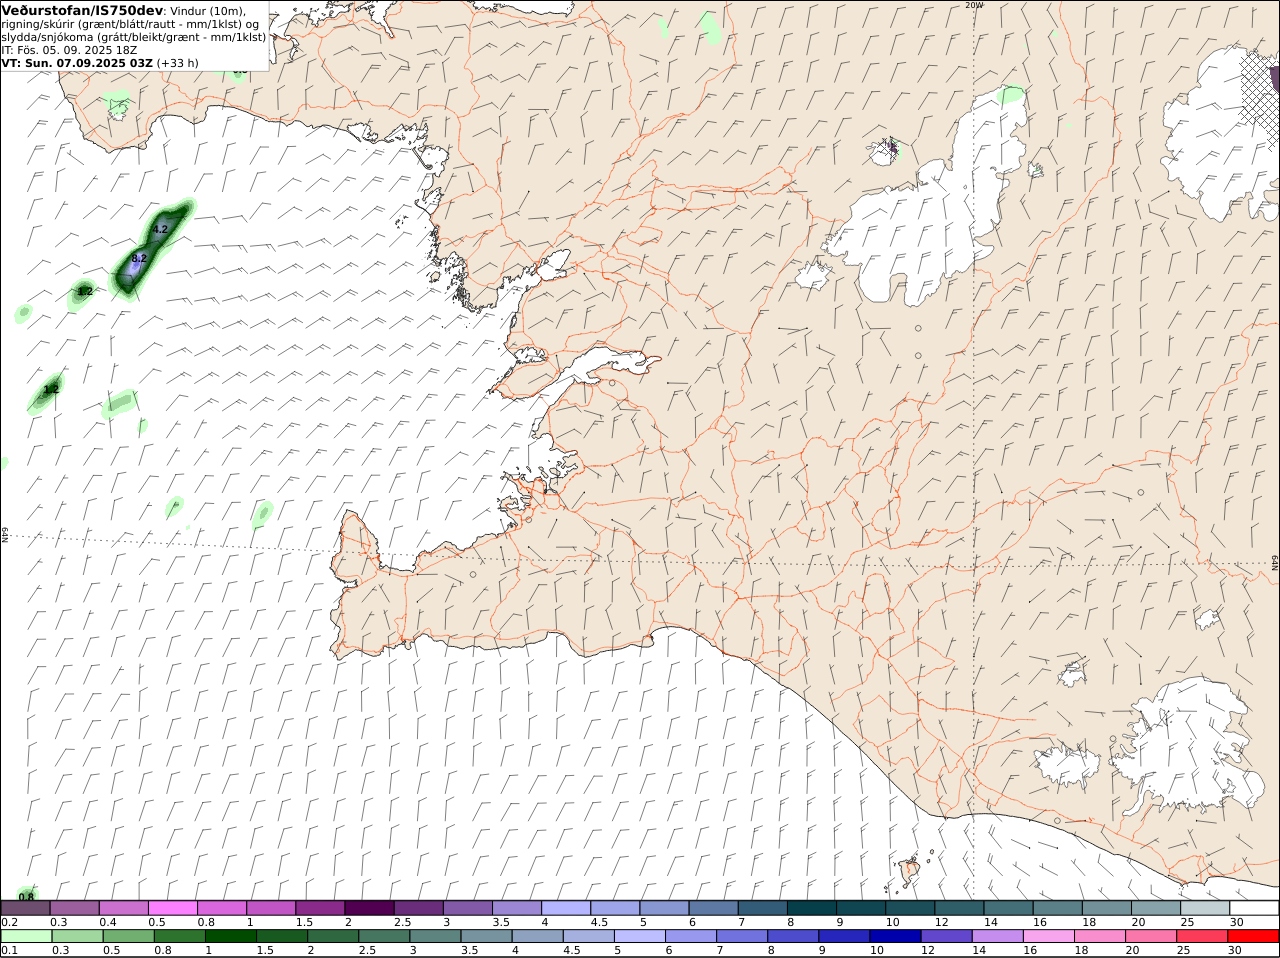Pick the rain legend swatch starting at 20
The image size is (1280, 958).
click(1151, 936)
